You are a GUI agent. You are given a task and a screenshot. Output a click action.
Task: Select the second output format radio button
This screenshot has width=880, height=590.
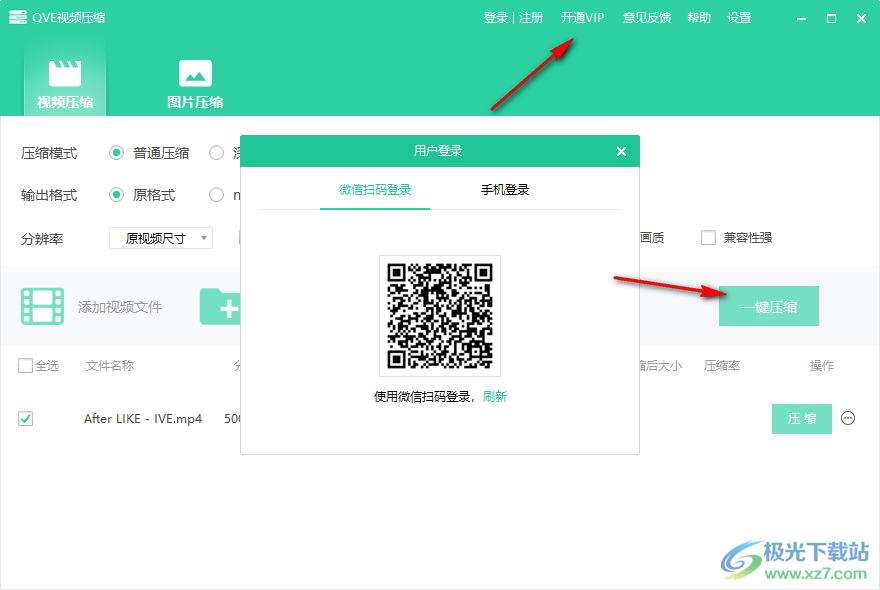tap(216, 195)
